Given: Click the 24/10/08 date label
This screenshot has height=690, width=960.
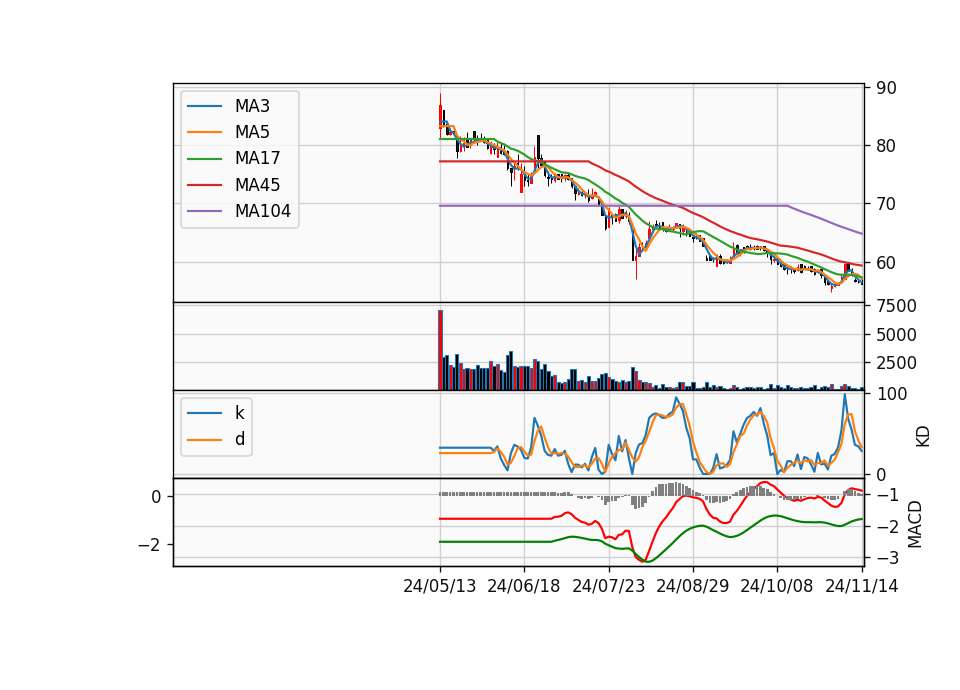Looking at the screenshot, I should coord(776,587).
